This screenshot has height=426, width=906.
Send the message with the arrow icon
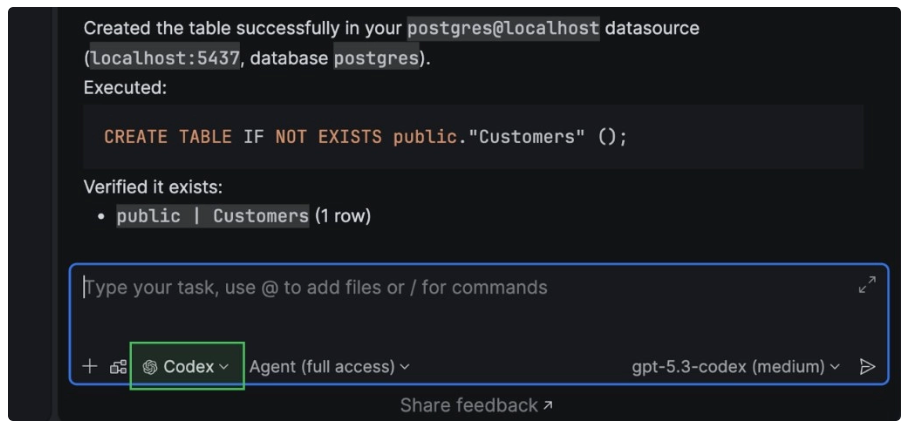coord(867,367)
